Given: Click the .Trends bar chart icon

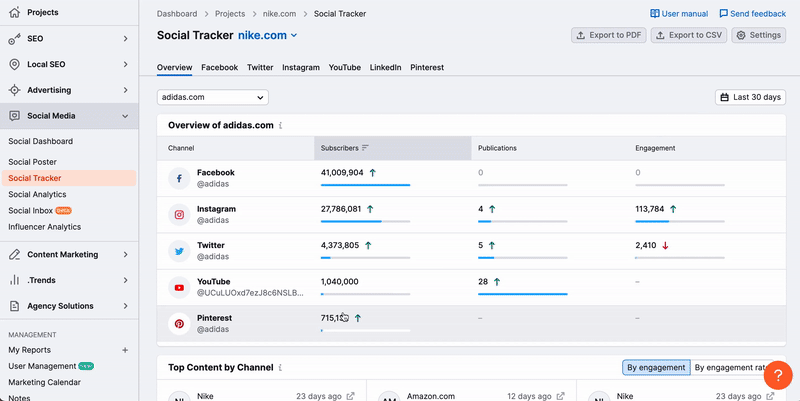Looking at the screenshot, I should pyautogui.click(x=15, y=280).
